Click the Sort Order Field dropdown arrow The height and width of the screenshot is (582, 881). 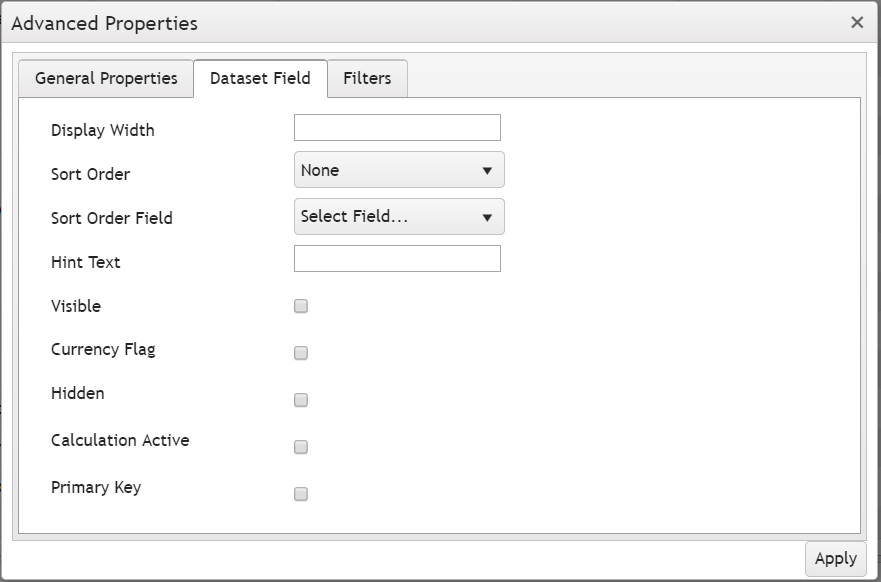pos(489,216)
